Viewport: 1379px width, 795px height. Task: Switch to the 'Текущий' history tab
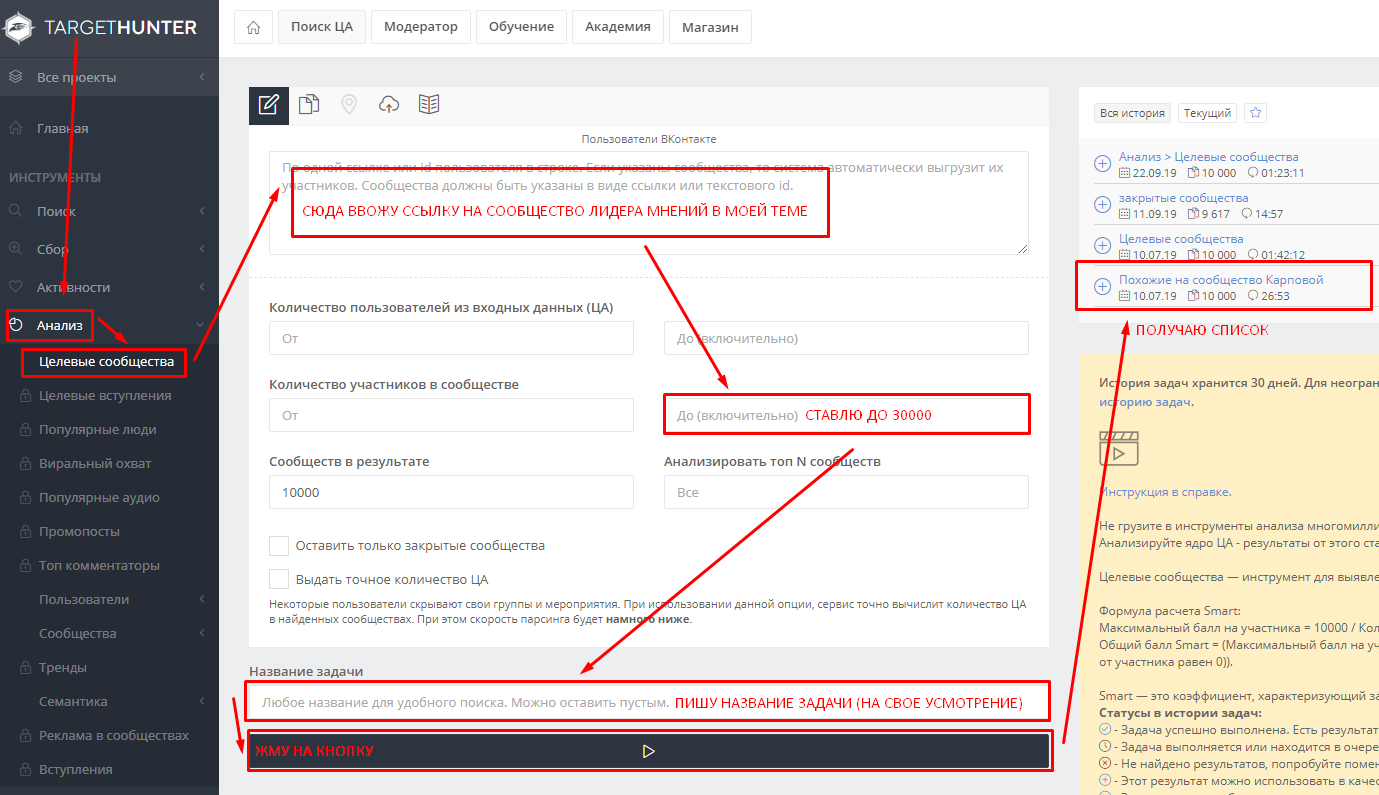coord(1208,113)
